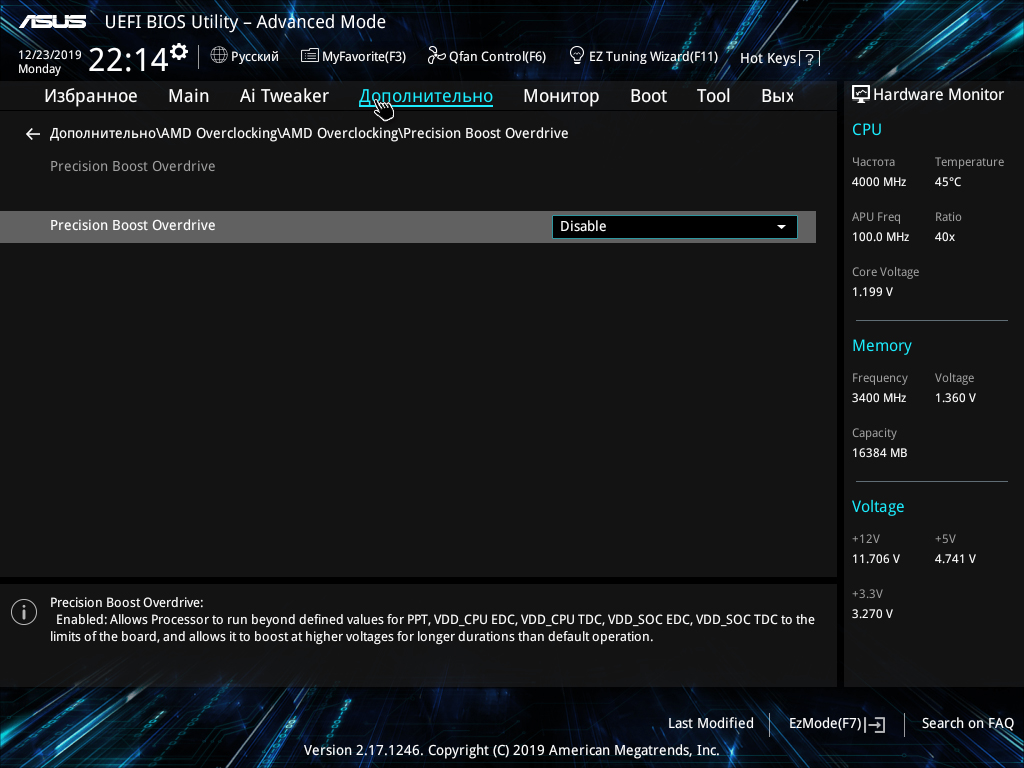This screenshot has height=768, width=1024.
Task: Launch EZ Tuning Wizard lightbulb icon
Action: click(x=577, y=56)
